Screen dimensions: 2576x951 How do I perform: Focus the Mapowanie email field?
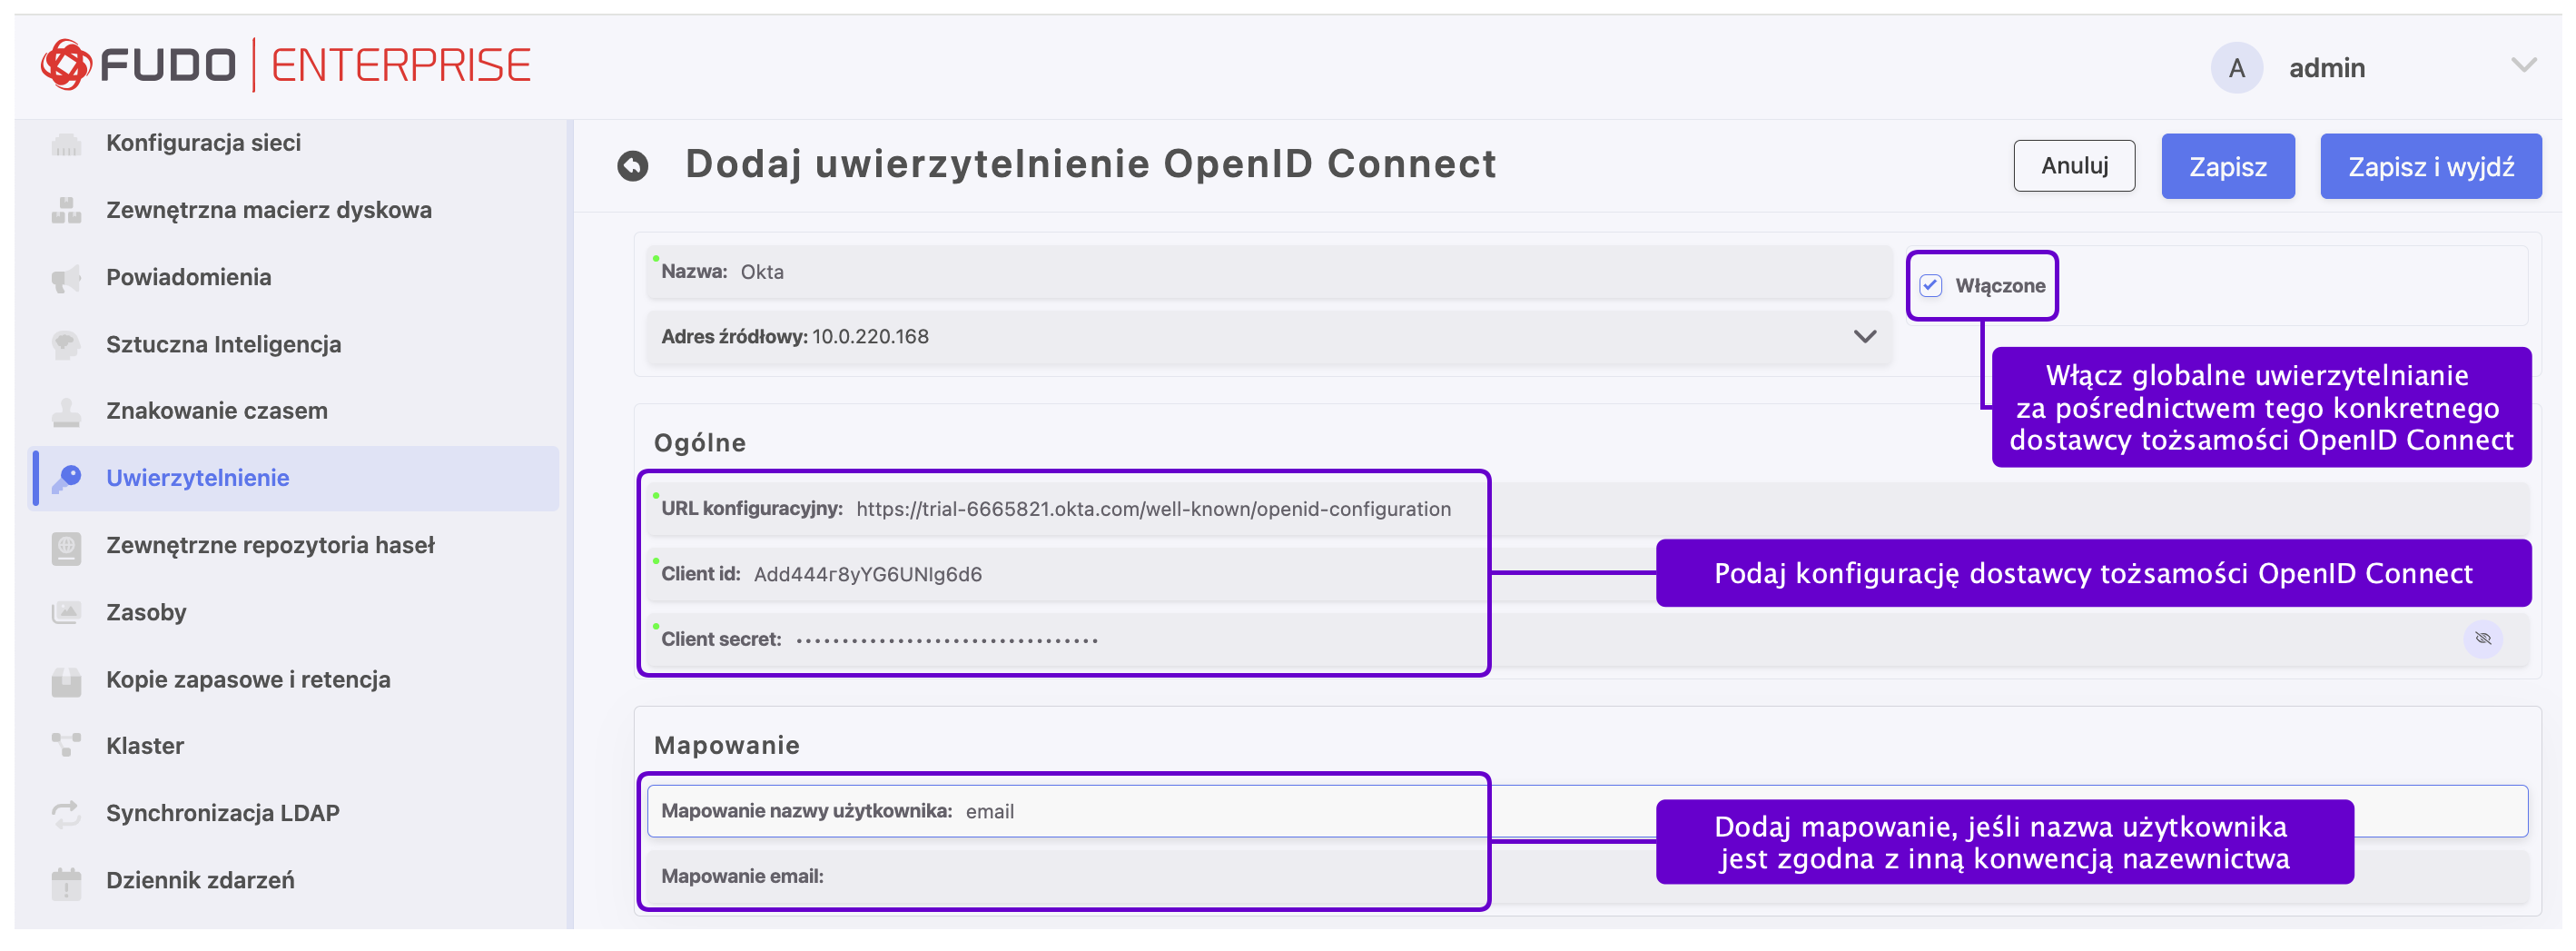1150,876
